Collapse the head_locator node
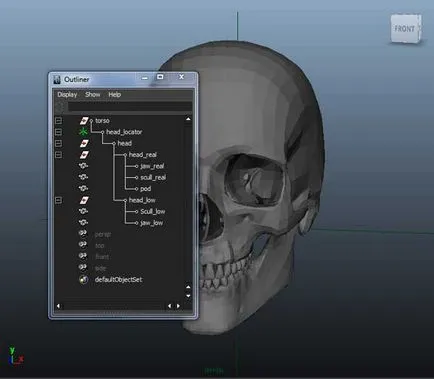The width and height of the screenshot is (434, 379). tap(58, 132)
